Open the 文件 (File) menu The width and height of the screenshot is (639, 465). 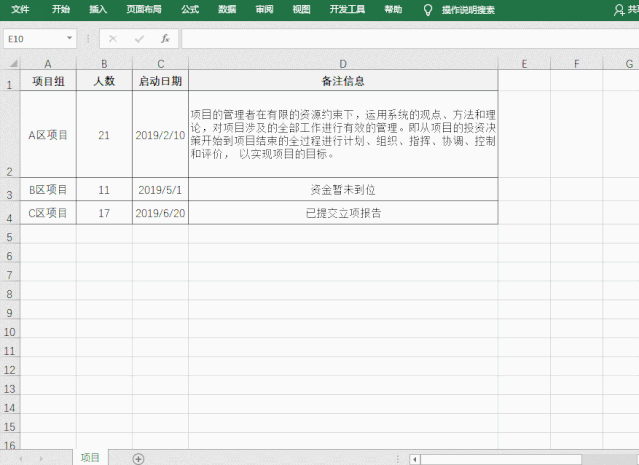(20, 9)
